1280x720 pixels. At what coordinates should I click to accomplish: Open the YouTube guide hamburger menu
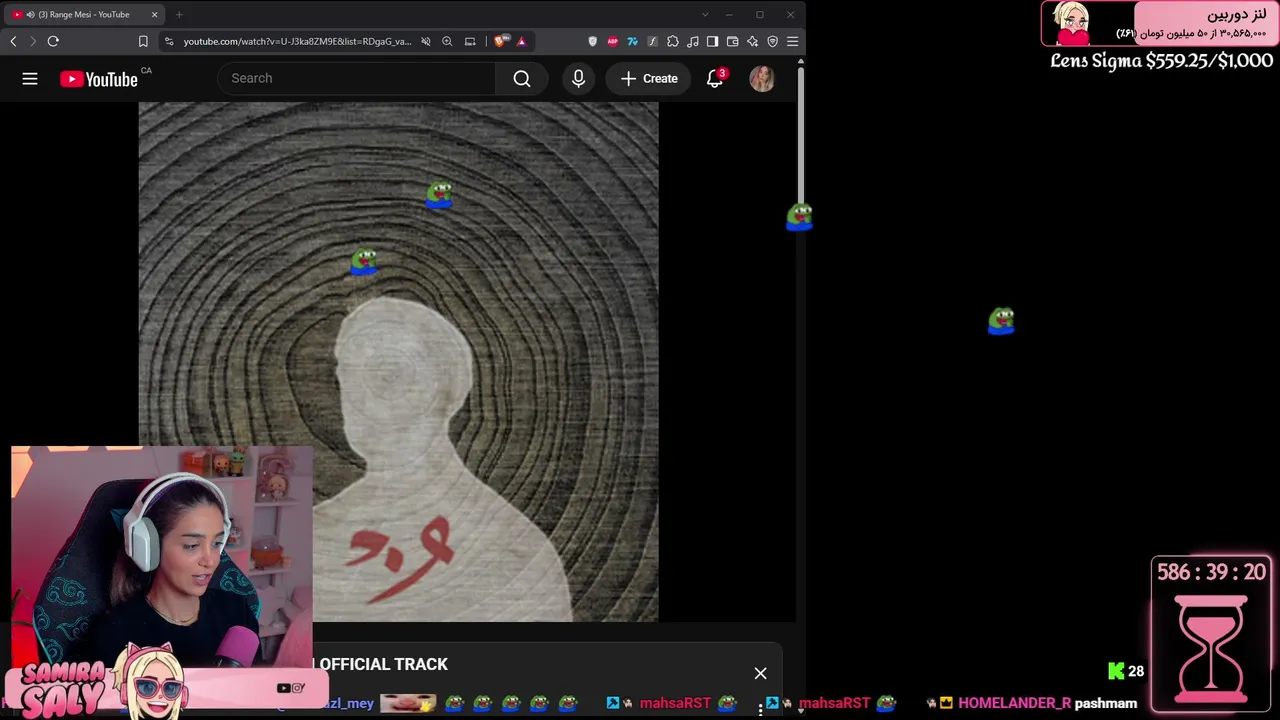[x=30, y=78]
